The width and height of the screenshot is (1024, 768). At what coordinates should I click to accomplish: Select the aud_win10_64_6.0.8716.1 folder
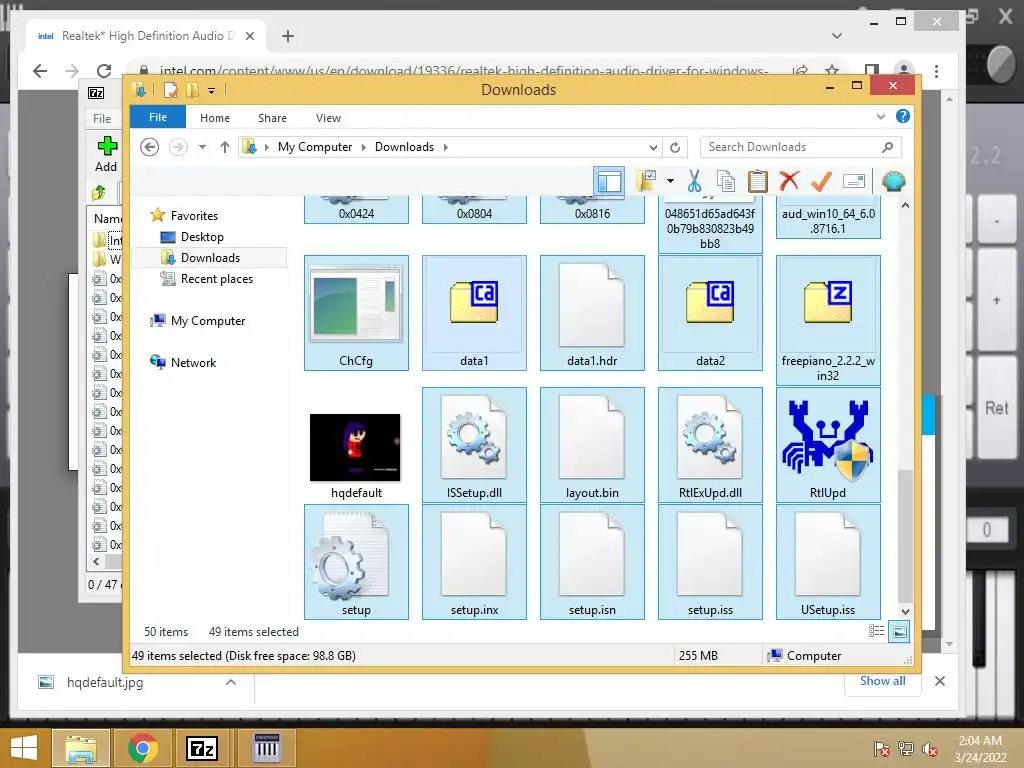(x=828, y=217)
